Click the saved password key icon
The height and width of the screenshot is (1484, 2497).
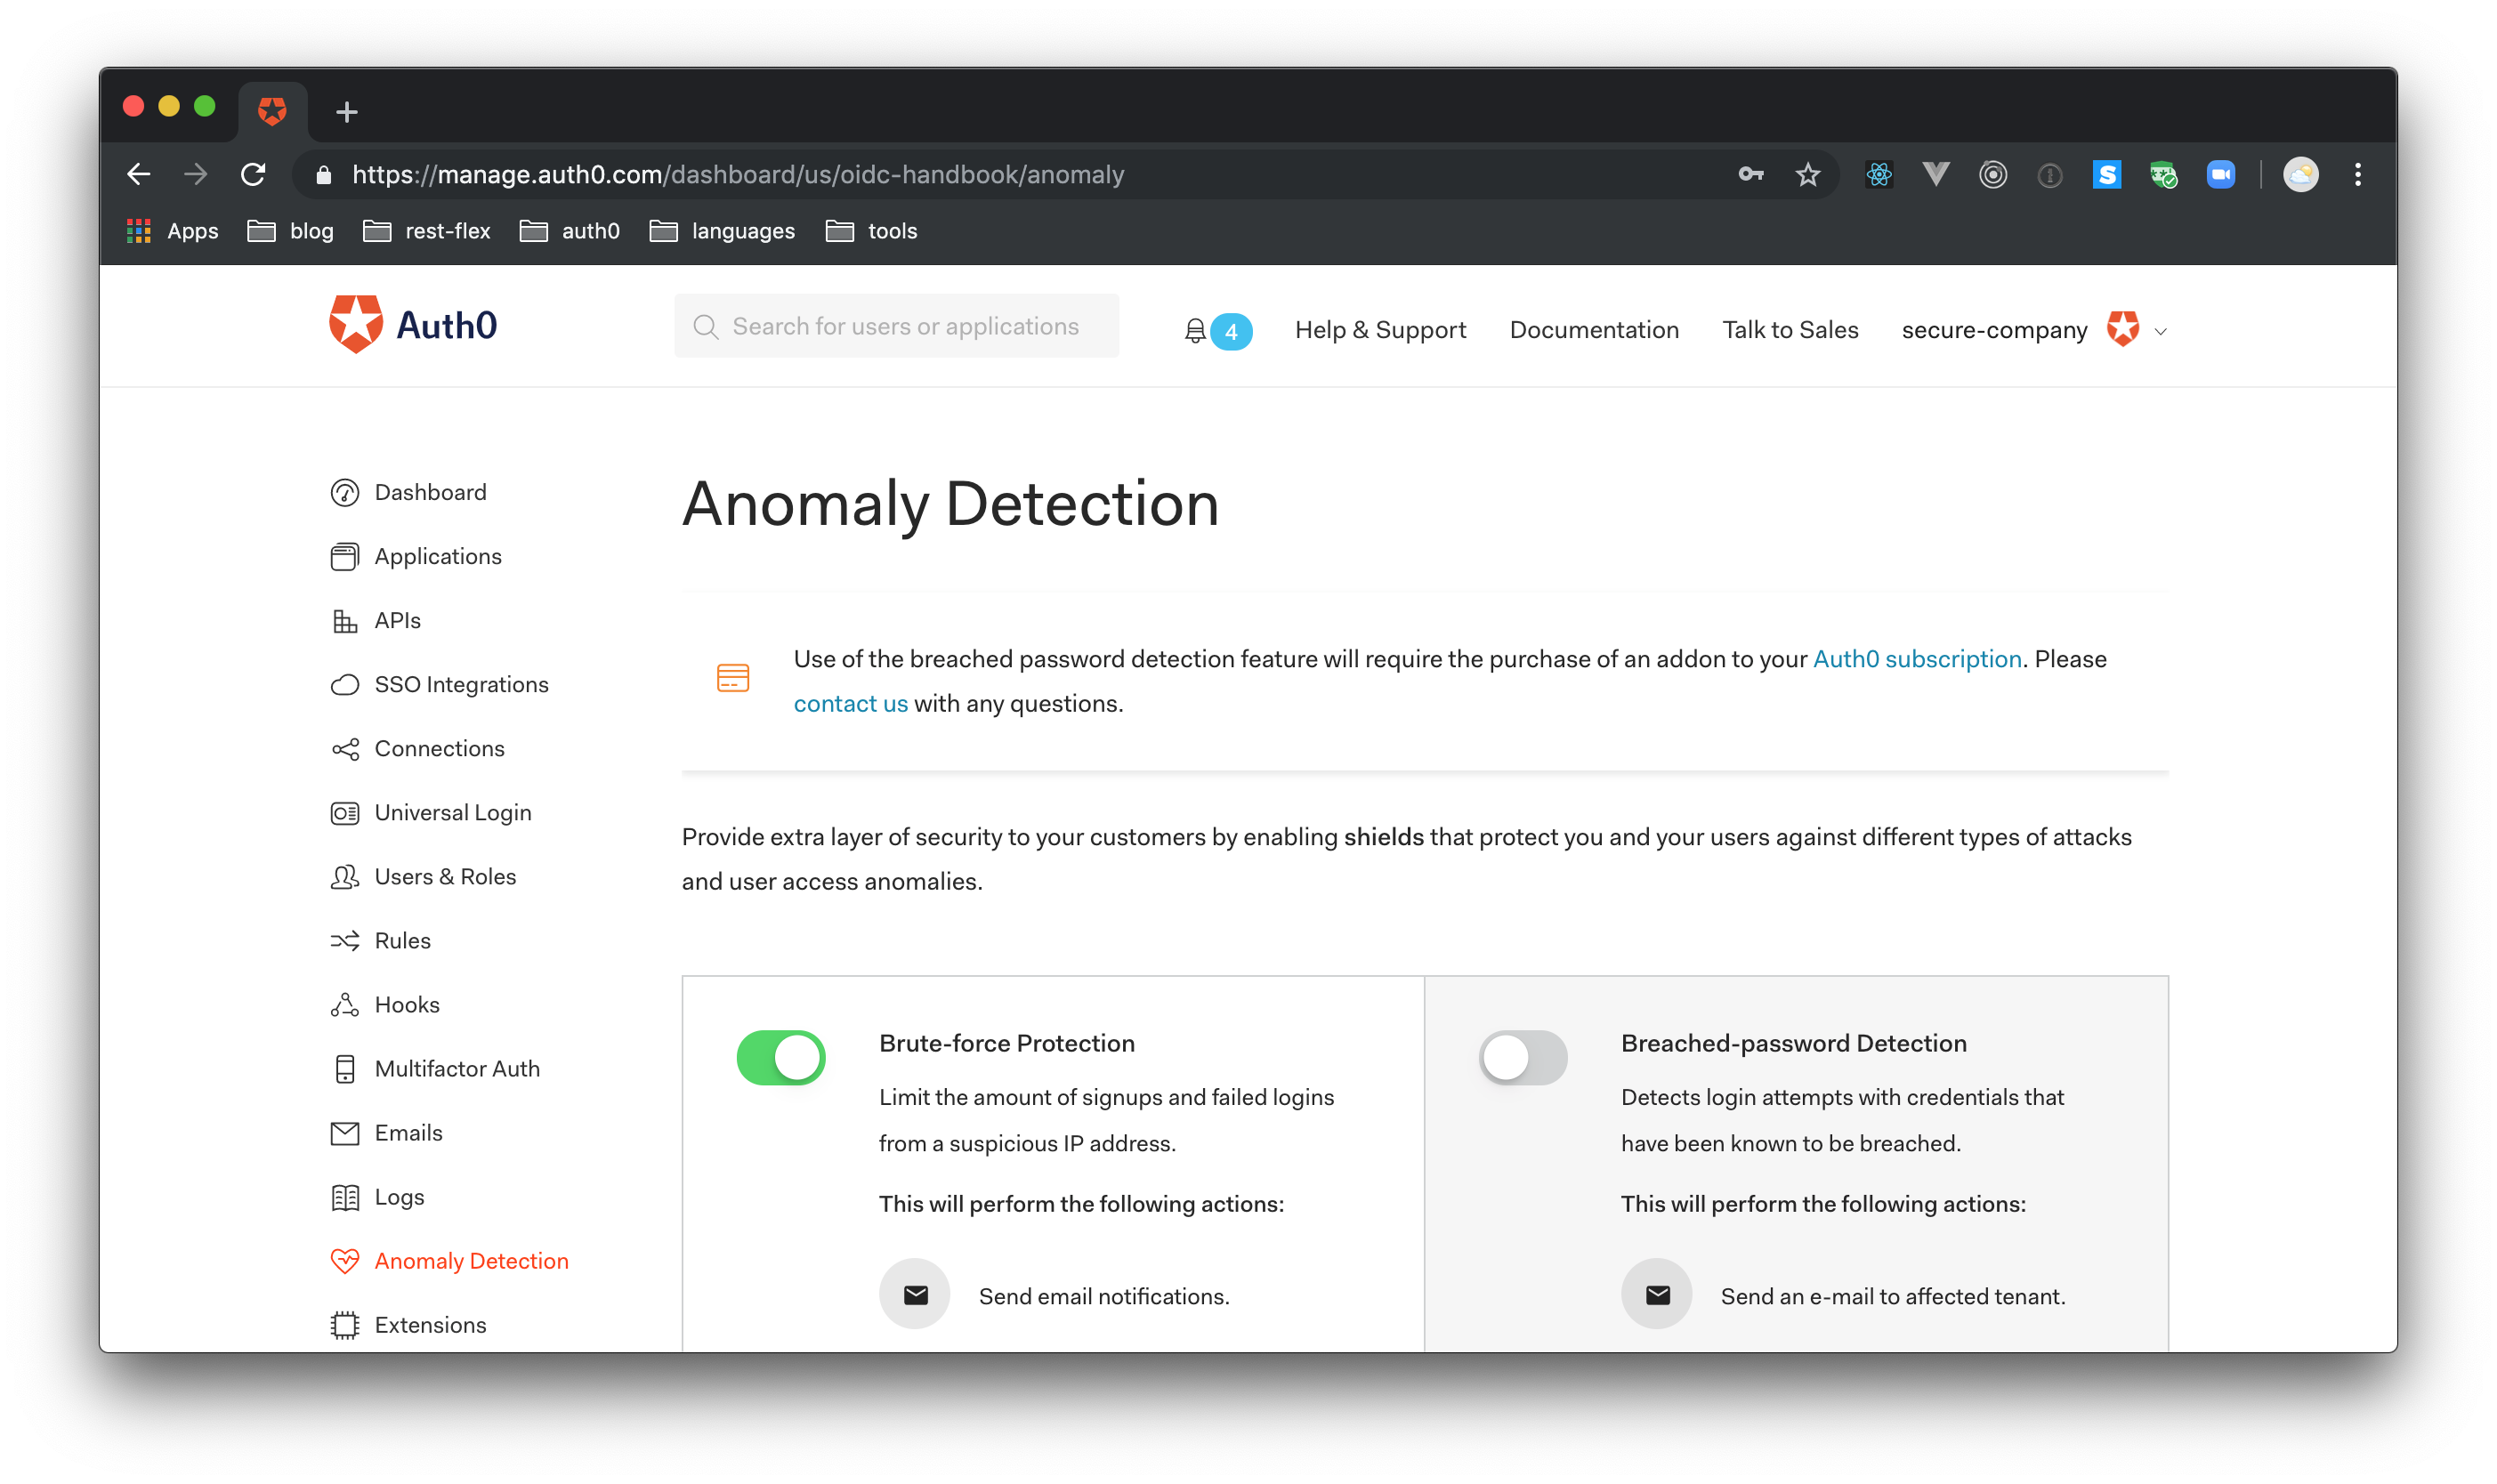tap(1751, 175)
